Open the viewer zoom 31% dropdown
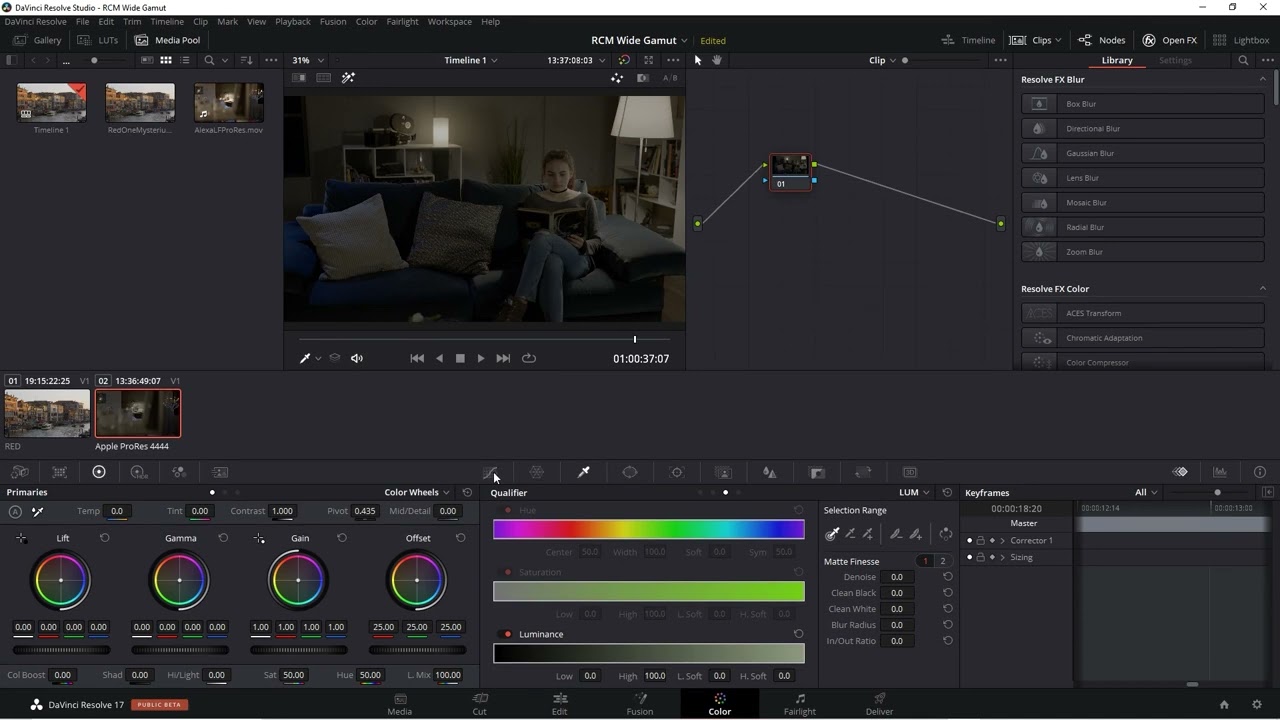 [x=307, y=60]
